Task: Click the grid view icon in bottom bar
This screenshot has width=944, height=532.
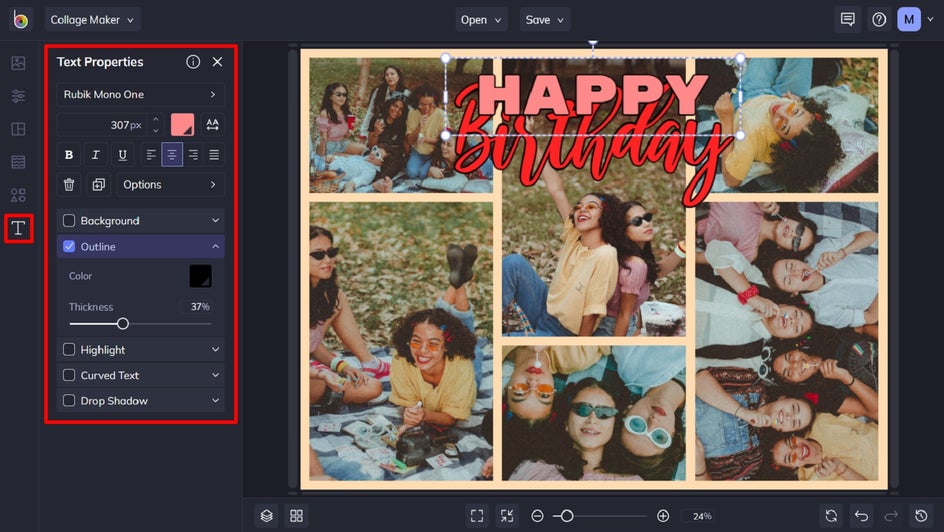Action: point(297,516)
